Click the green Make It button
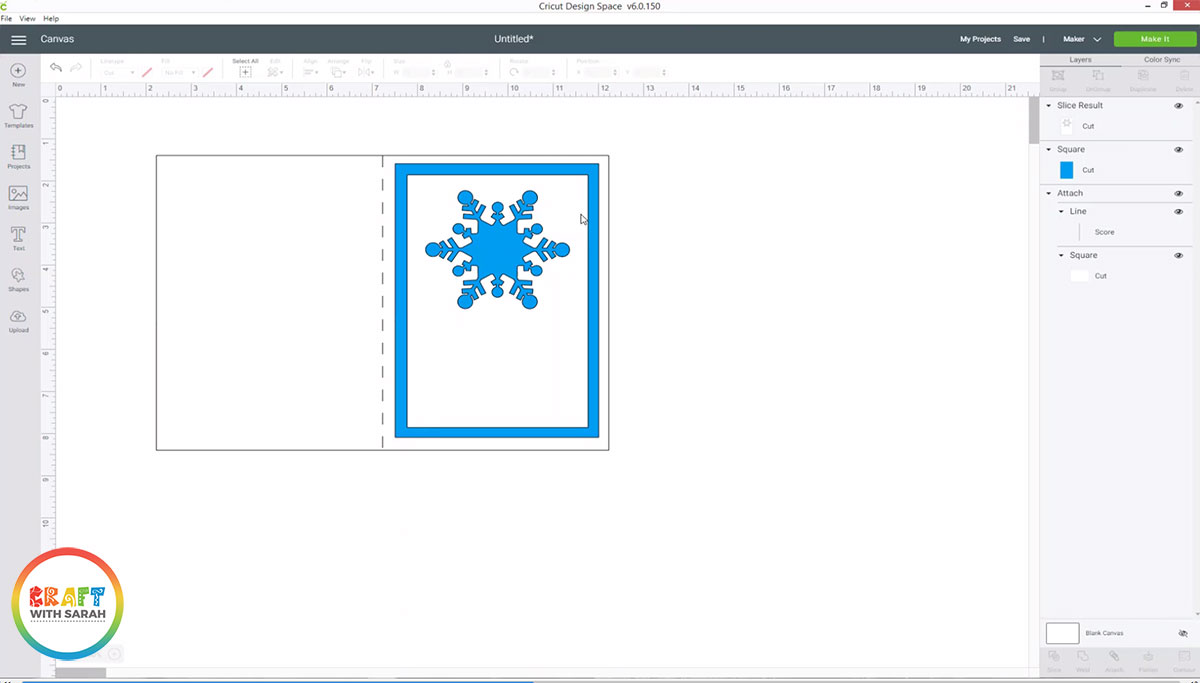The width and height of the screenshot is (1200, 683). [1154, 38]
